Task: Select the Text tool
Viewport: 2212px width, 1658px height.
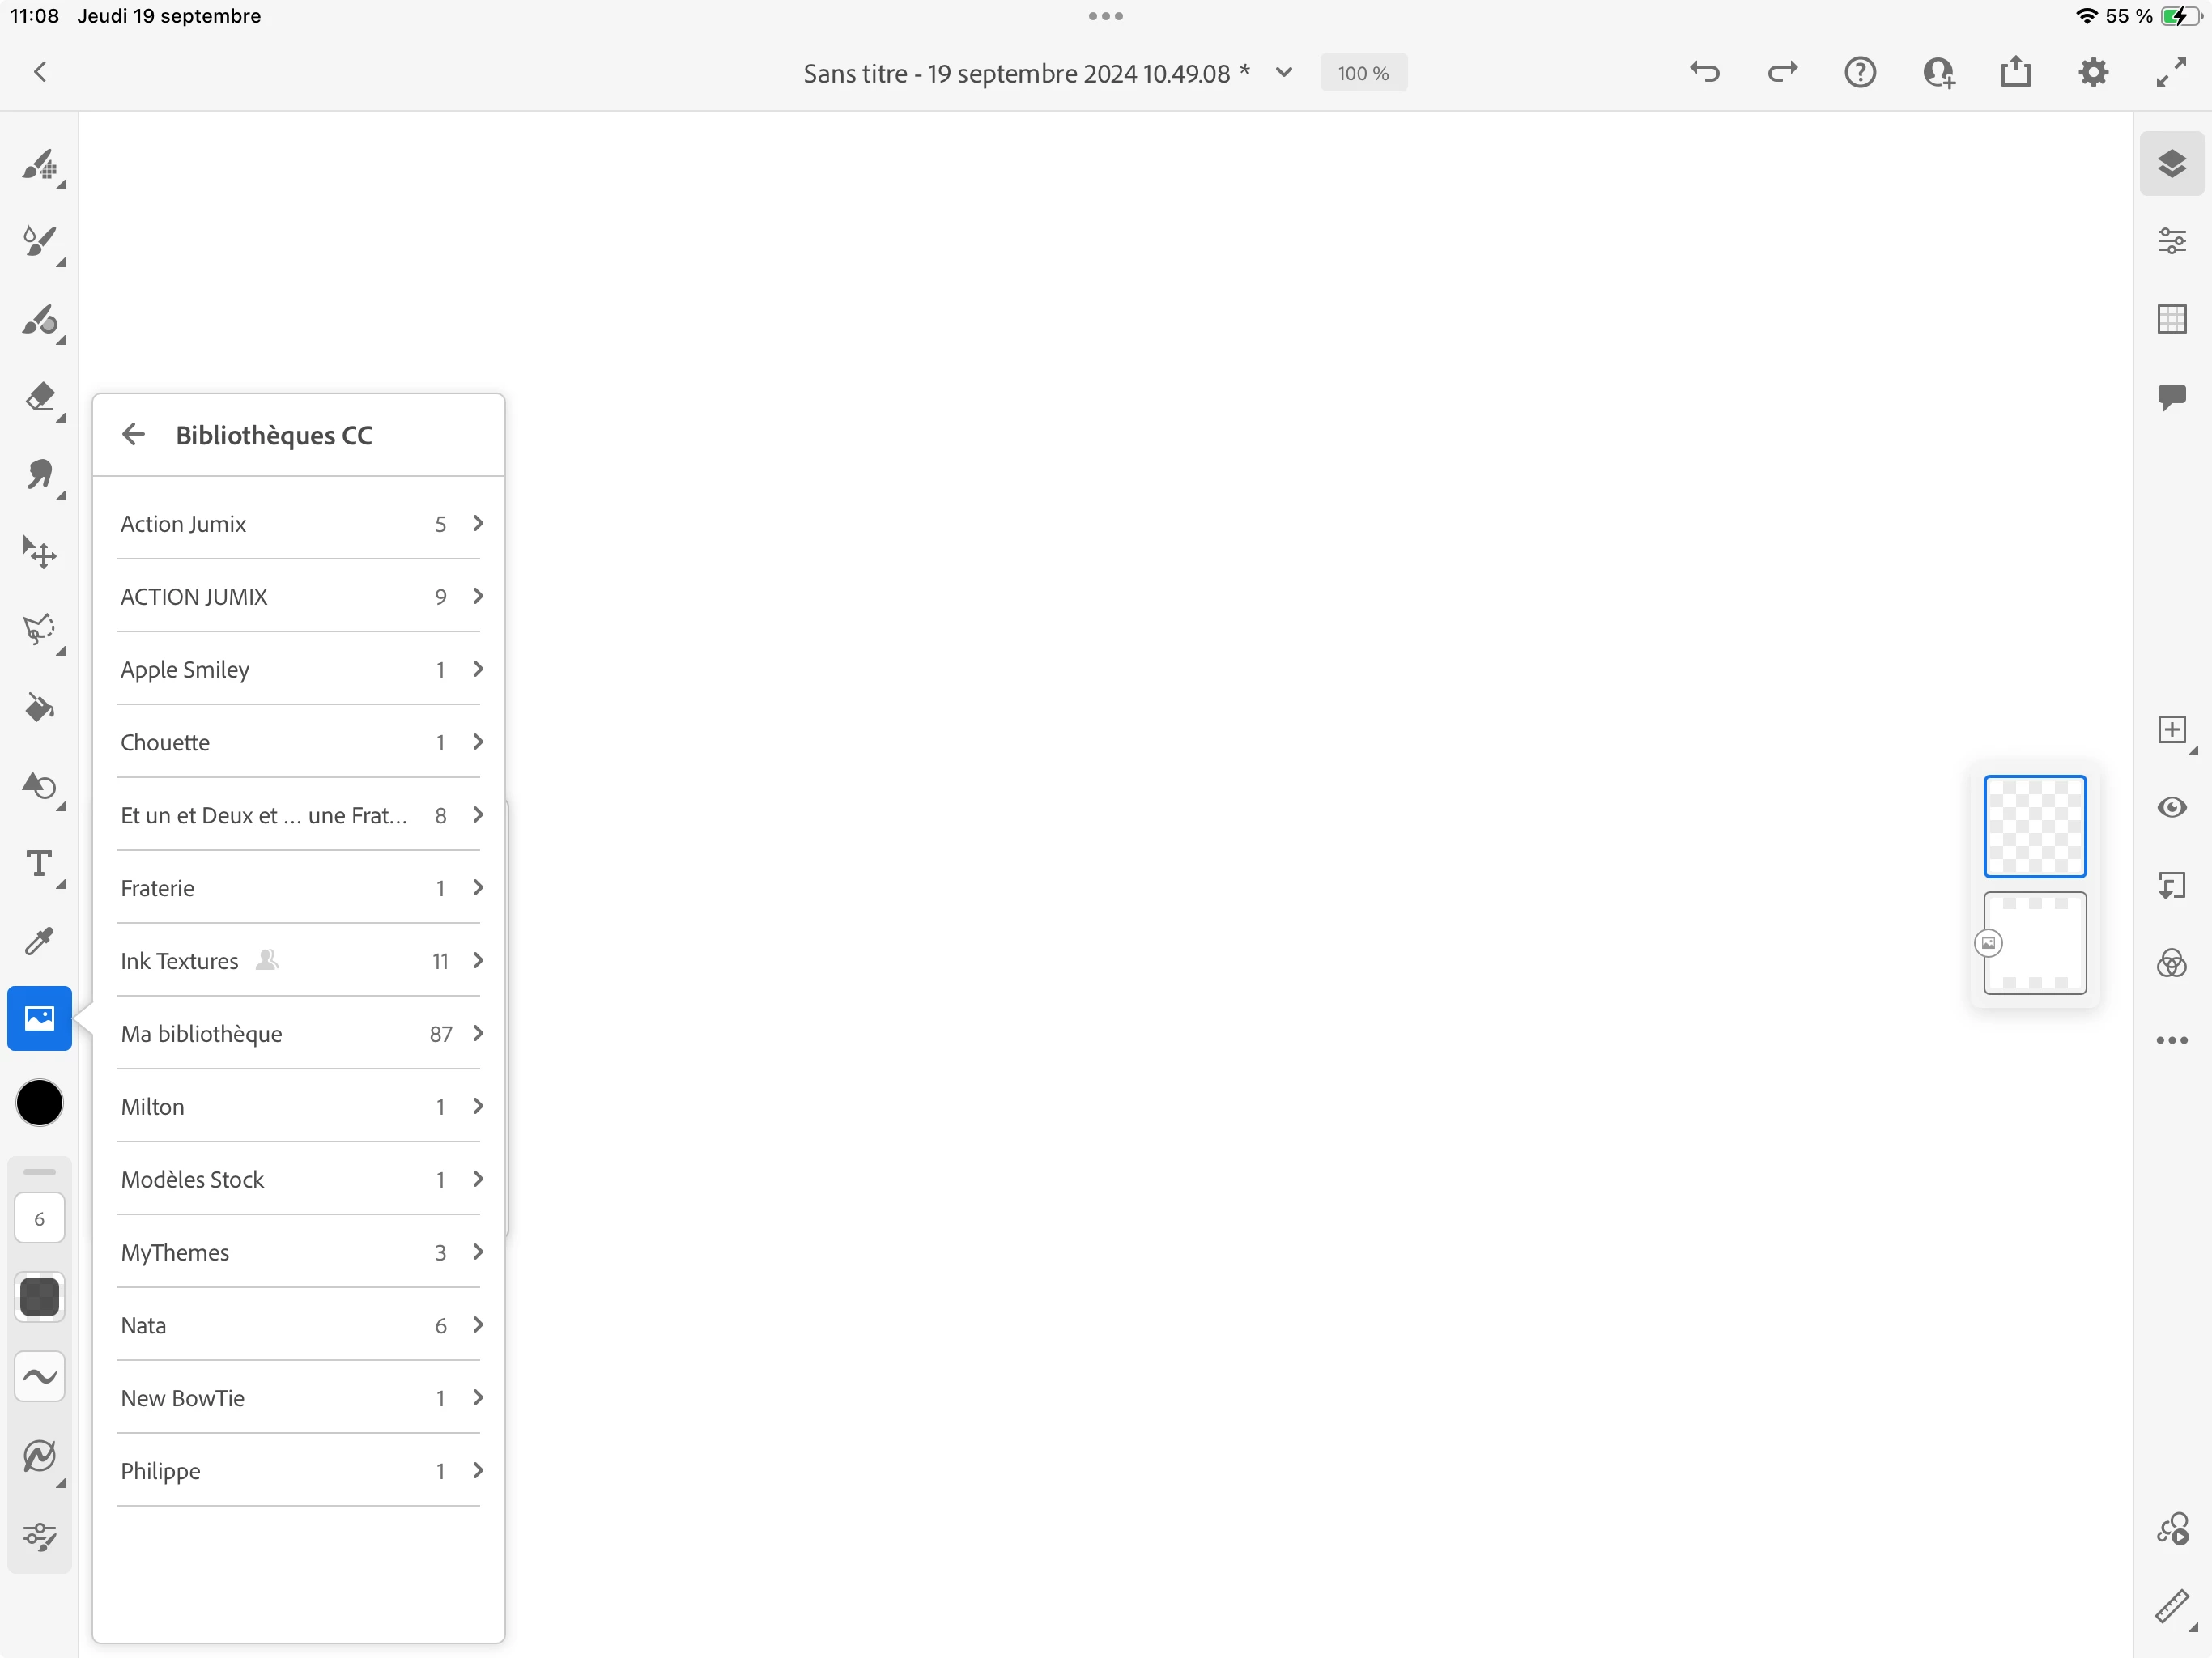Action: coord(39,863)
